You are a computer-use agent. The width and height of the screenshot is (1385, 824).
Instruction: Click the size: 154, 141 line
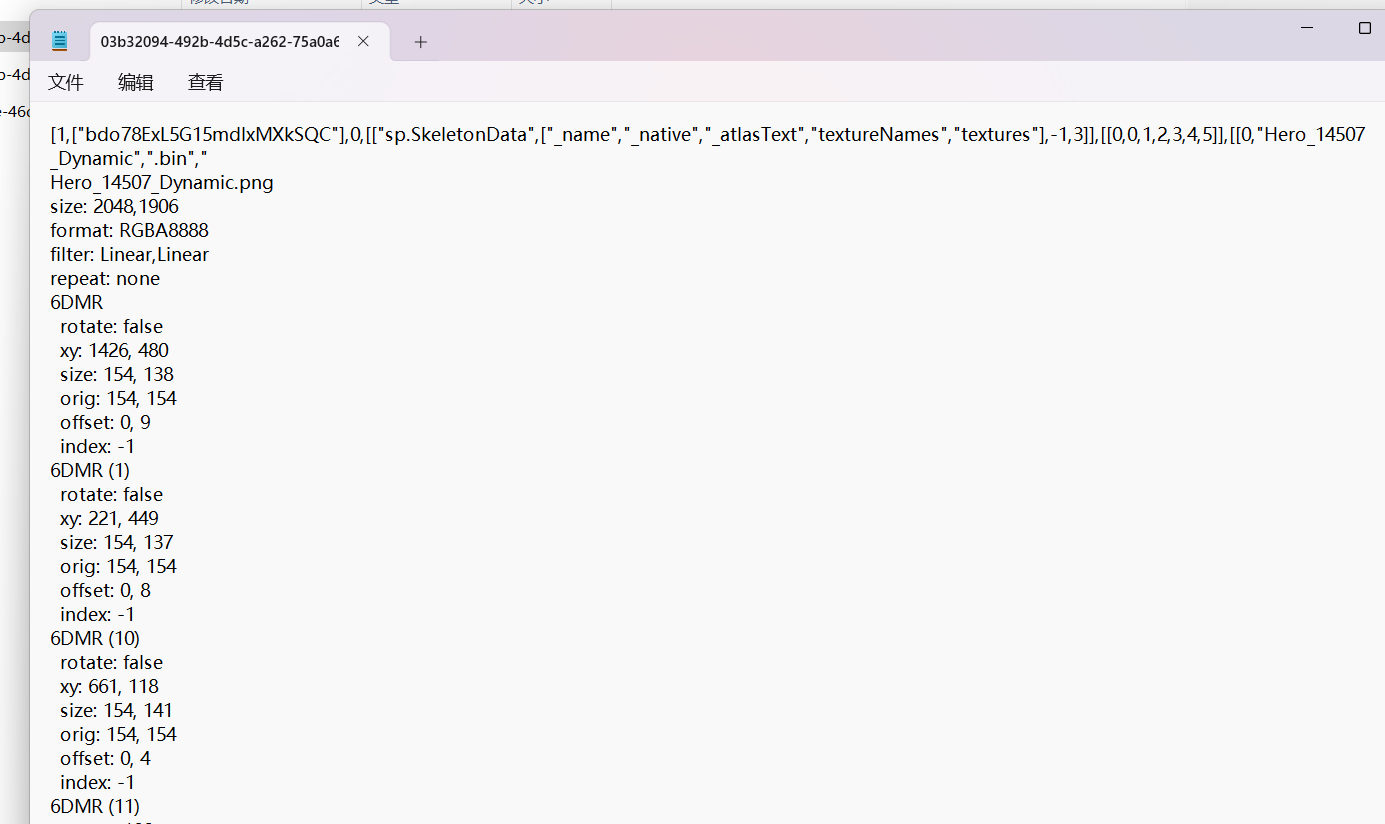[116, 710]
